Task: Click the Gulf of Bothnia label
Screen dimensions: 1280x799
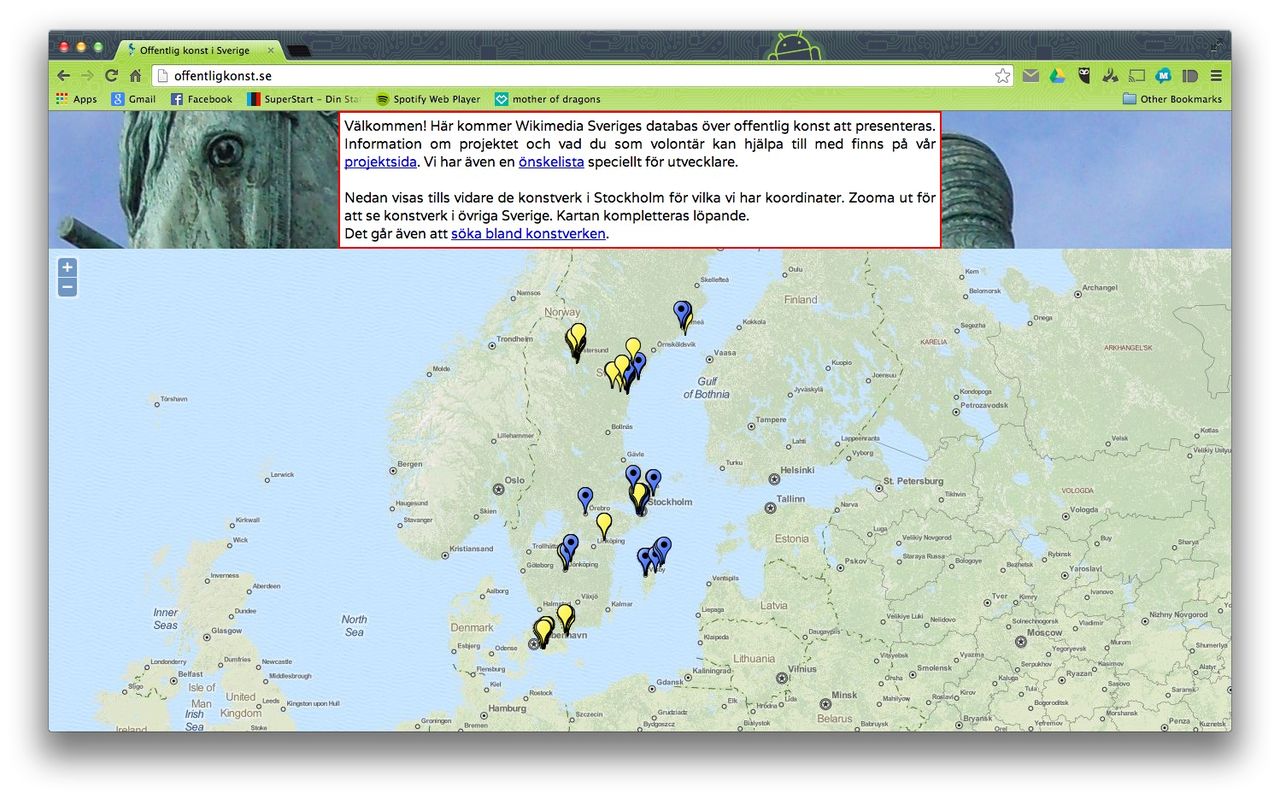Action: tap(706, 388)
